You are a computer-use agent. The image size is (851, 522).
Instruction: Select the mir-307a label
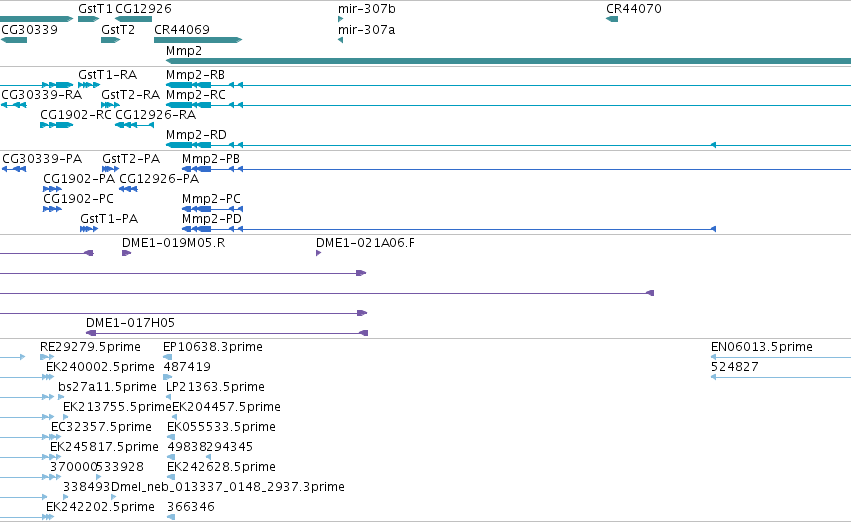[x=366, y=29]
